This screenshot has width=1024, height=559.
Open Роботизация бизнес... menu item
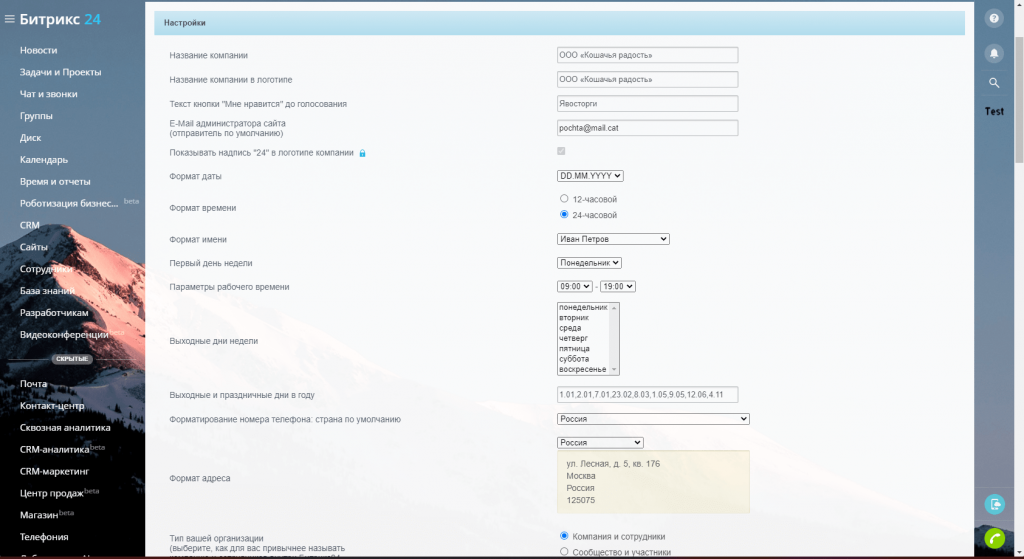[69, 203]
